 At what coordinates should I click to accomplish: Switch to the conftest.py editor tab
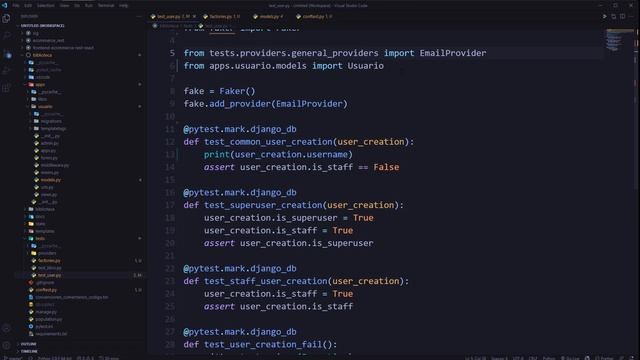point(314,16)
